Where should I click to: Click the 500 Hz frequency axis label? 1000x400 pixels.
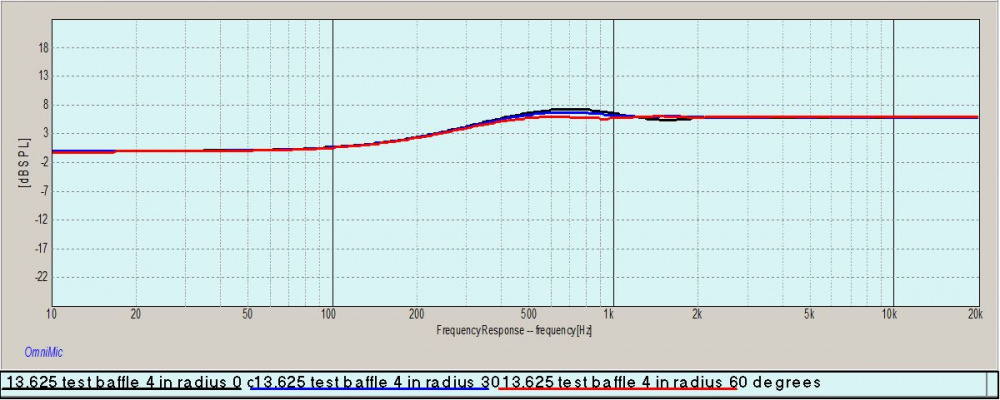[x=527, y=314]
